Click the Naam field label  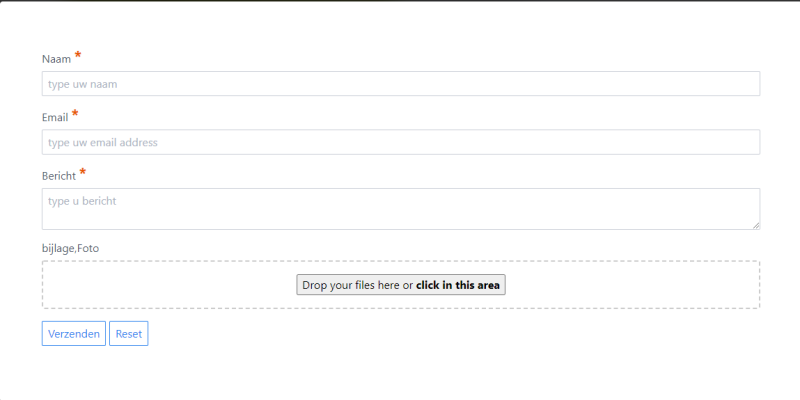point(57,60)
